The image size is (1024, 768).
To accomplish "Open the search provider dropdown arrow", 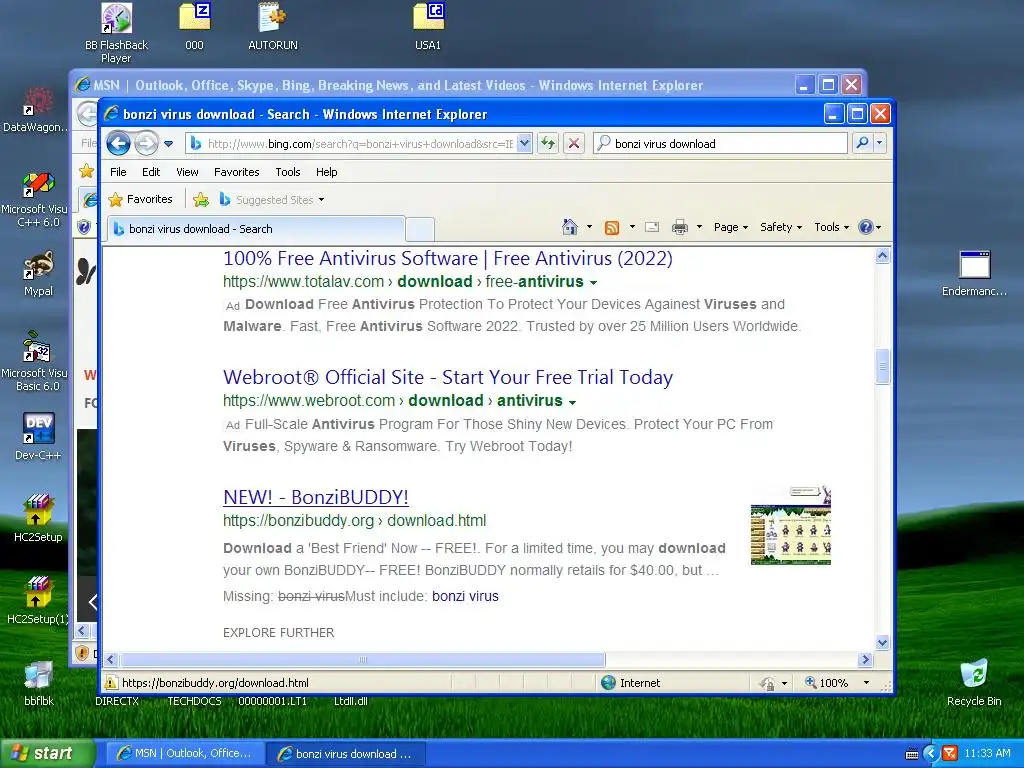I will pos(880,143).
